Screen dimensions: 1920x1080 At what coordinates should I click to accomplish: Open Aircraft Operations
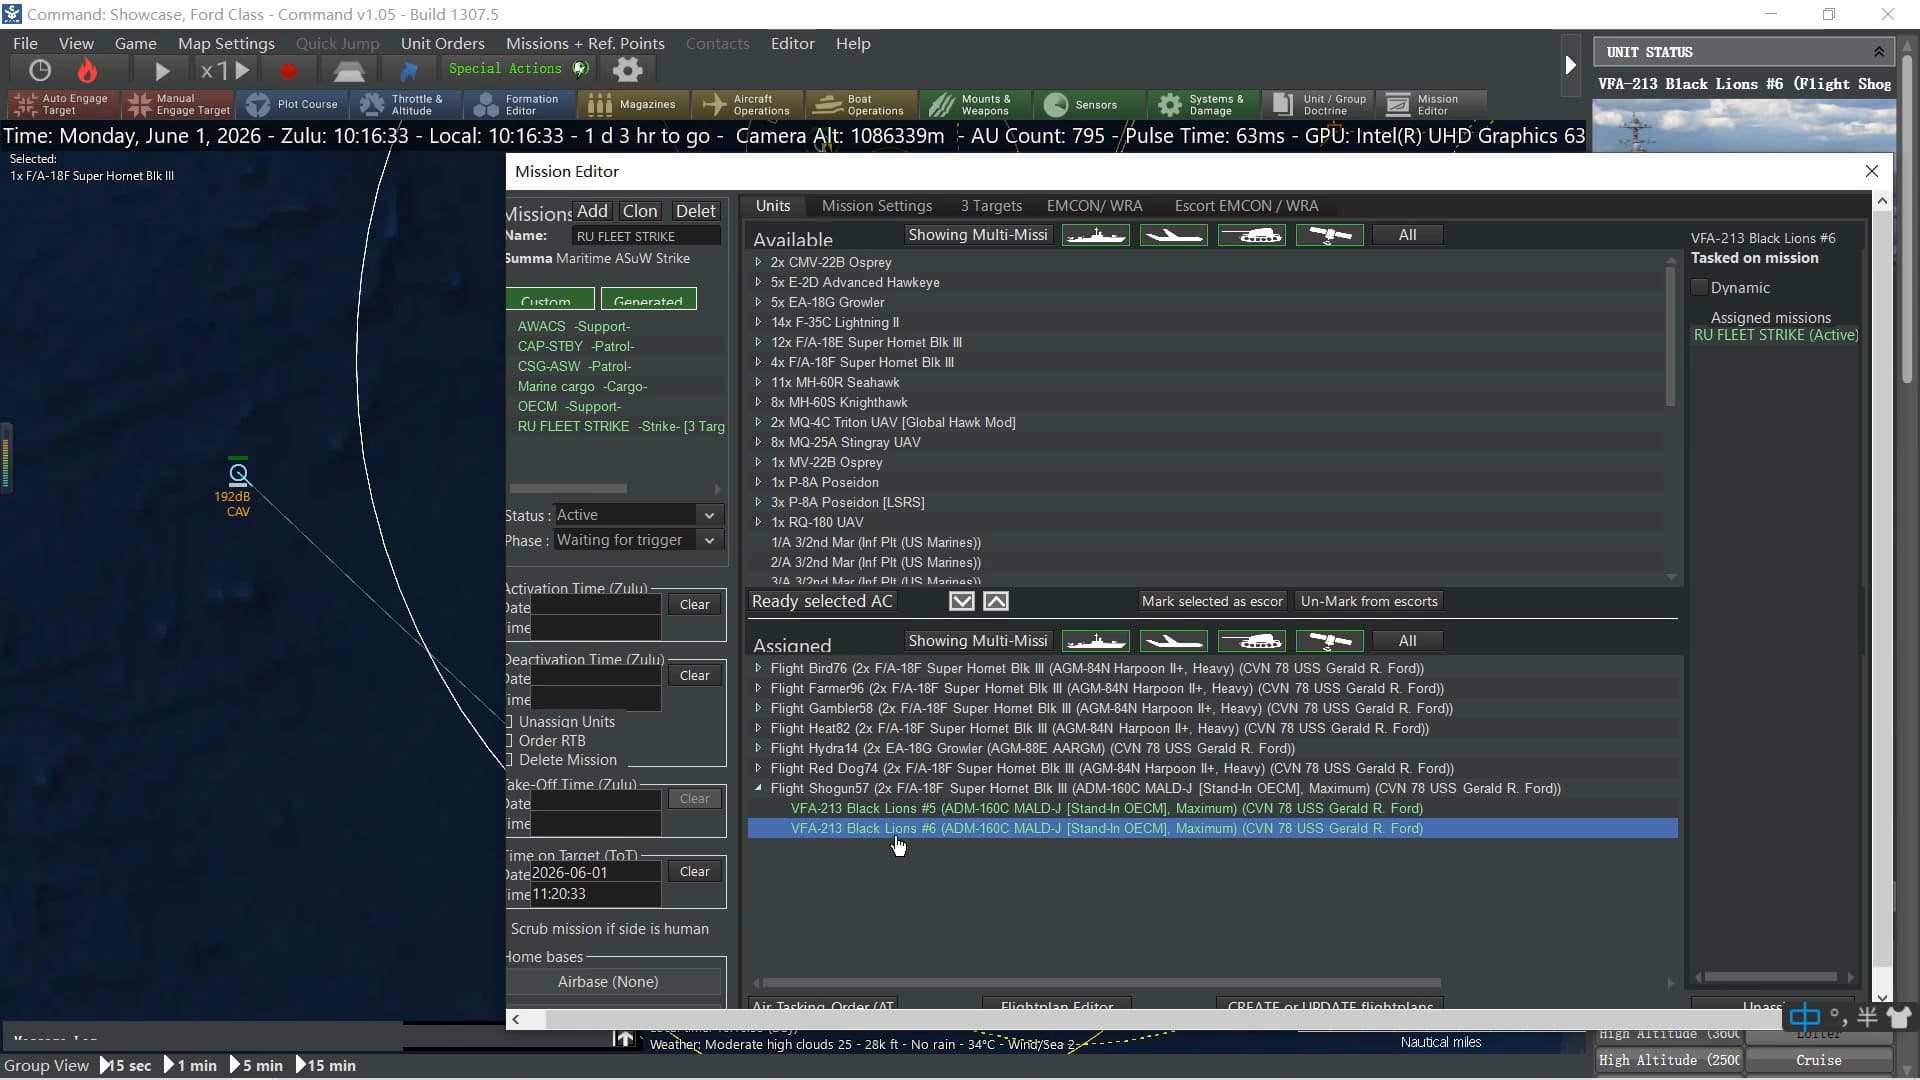point(748,104)
